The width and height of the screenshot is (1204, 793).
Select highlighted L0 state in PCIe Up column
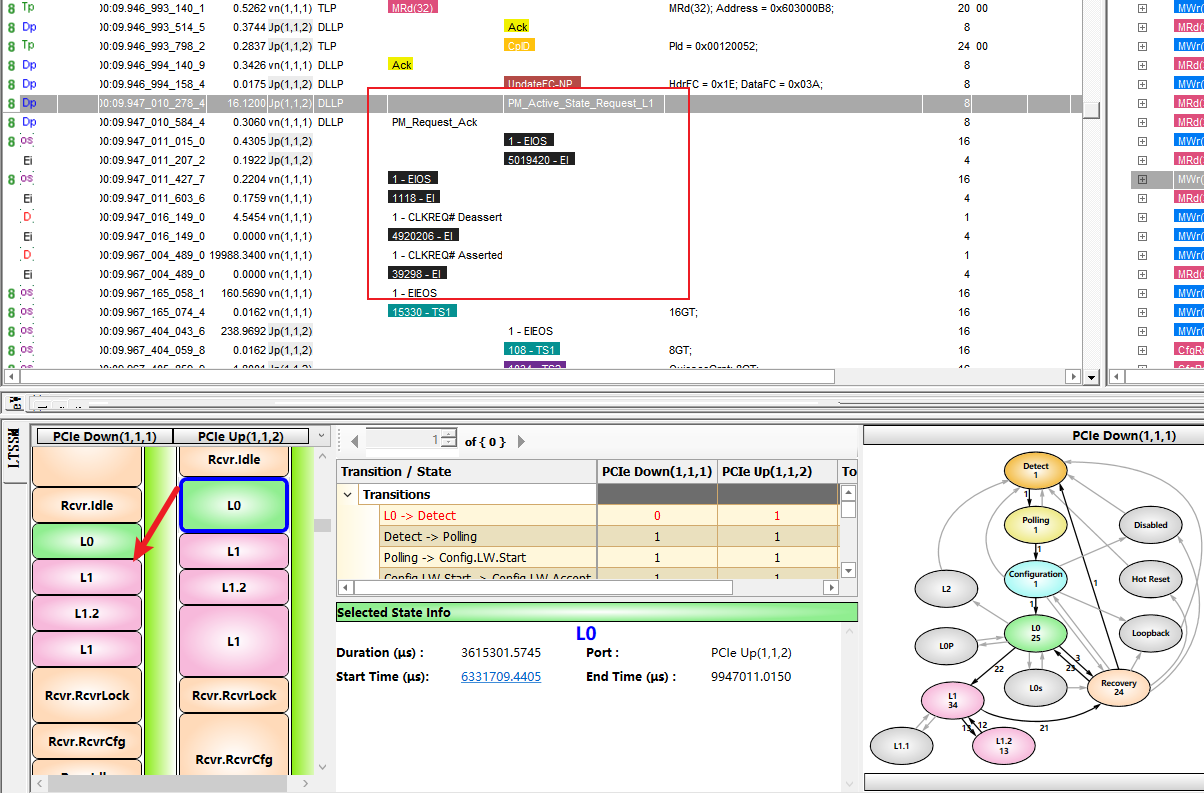pos(234,505)
